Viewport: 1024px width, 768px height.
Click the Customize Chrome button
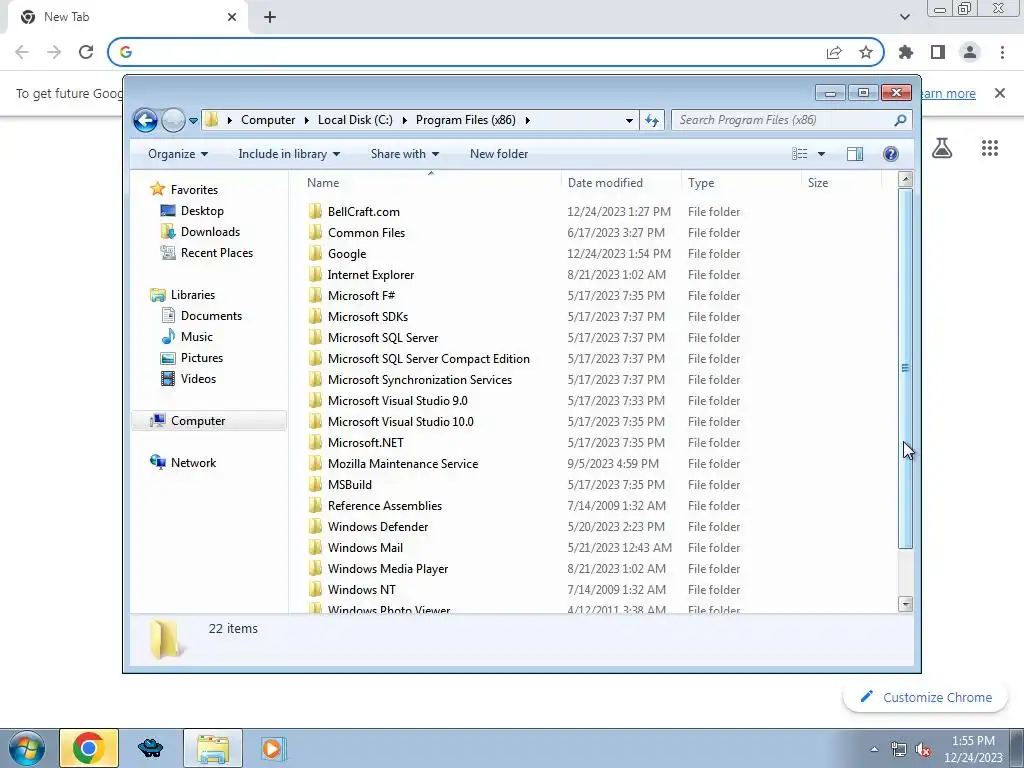[x=926, y=697]
